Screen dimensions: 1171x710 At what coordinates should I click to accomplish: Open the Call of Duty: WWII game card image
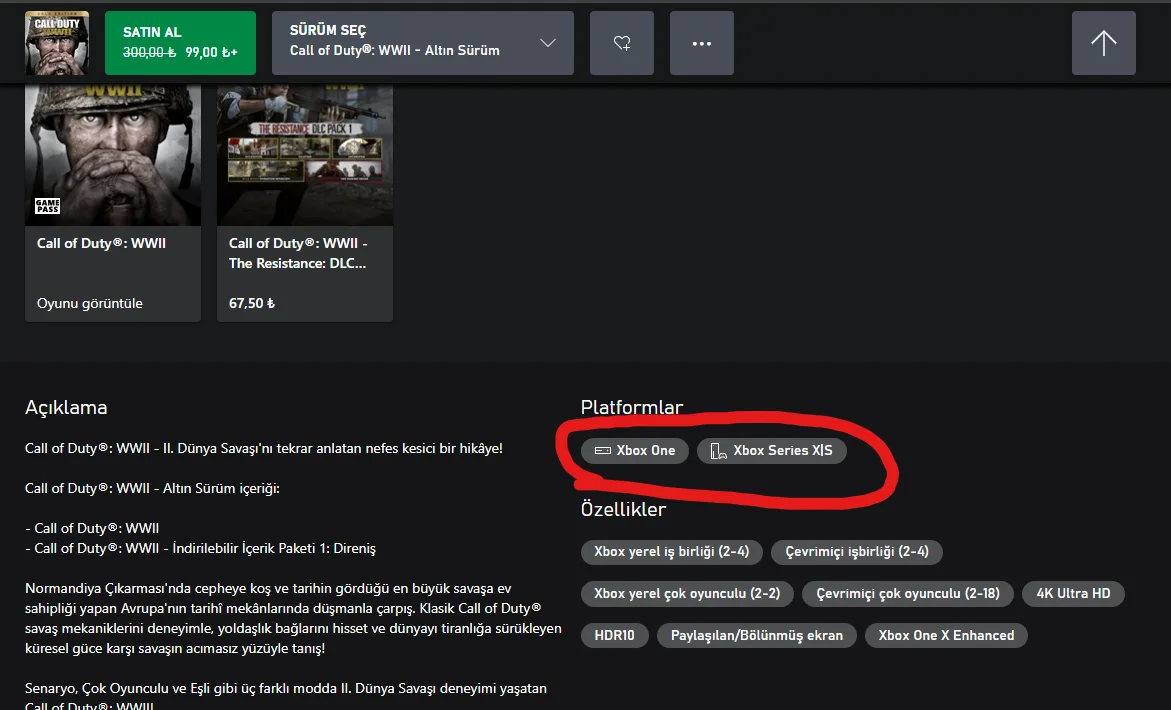click(x=113, y=154)
